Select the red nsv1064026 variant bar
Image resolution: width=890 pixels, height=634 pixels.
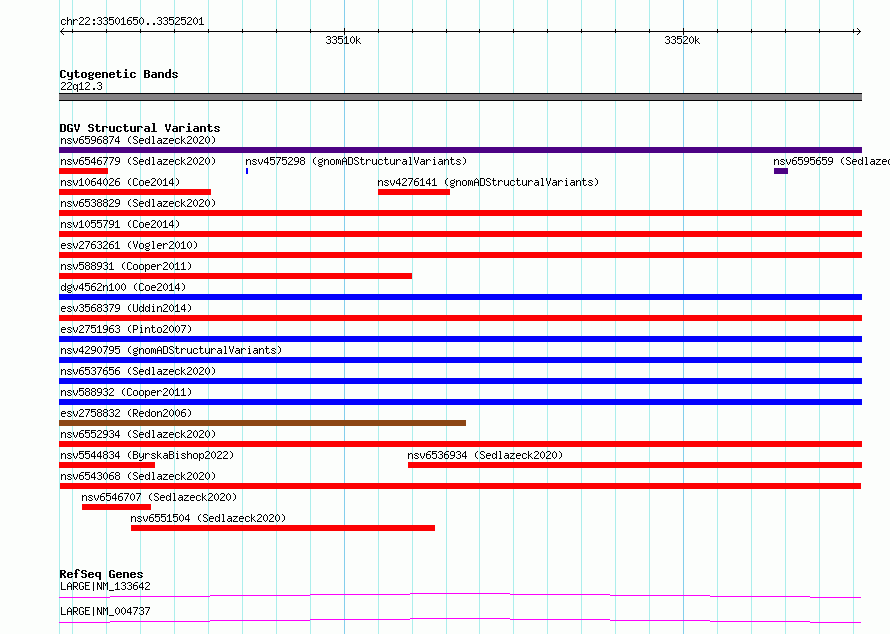(135, 192)
